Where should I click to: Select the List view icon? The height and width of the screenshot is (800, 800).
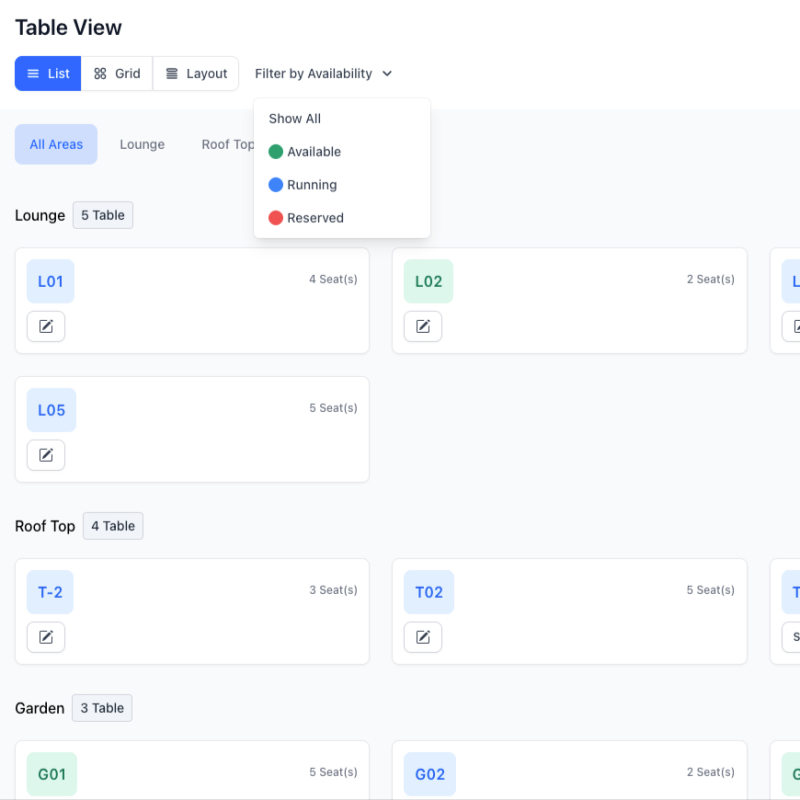47,73
